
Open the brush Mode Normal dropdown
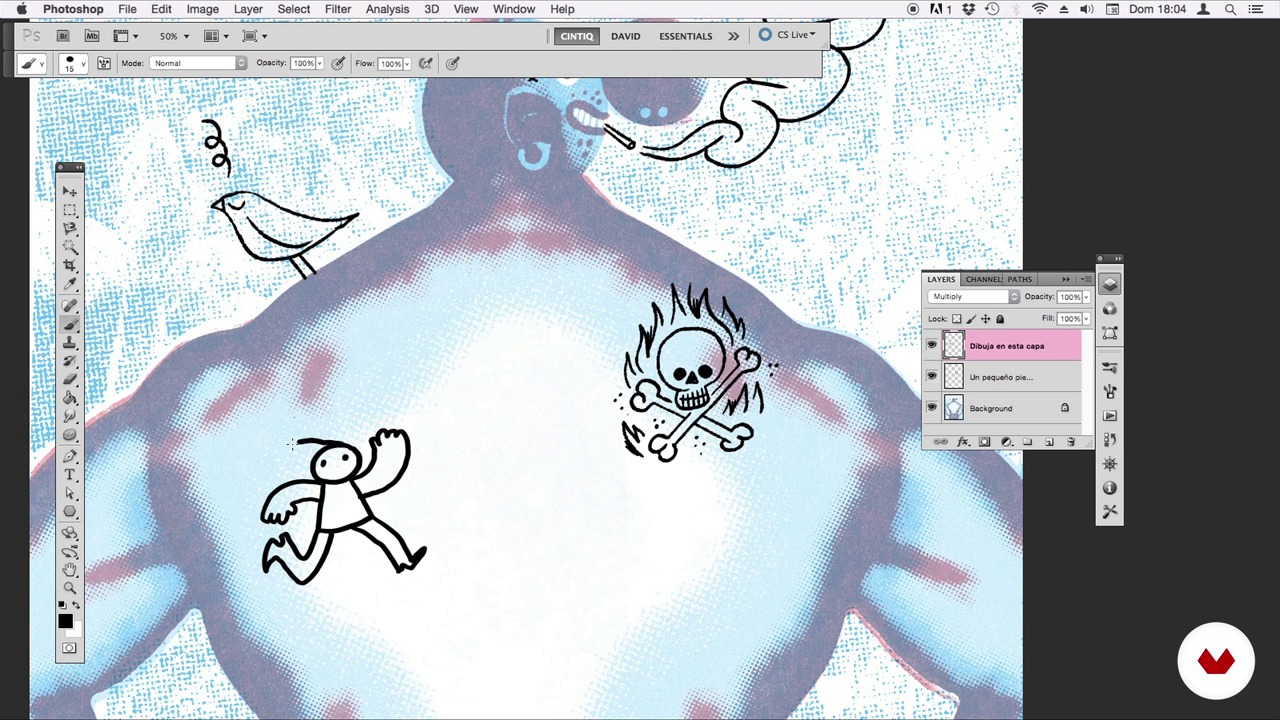pos(198,63)
